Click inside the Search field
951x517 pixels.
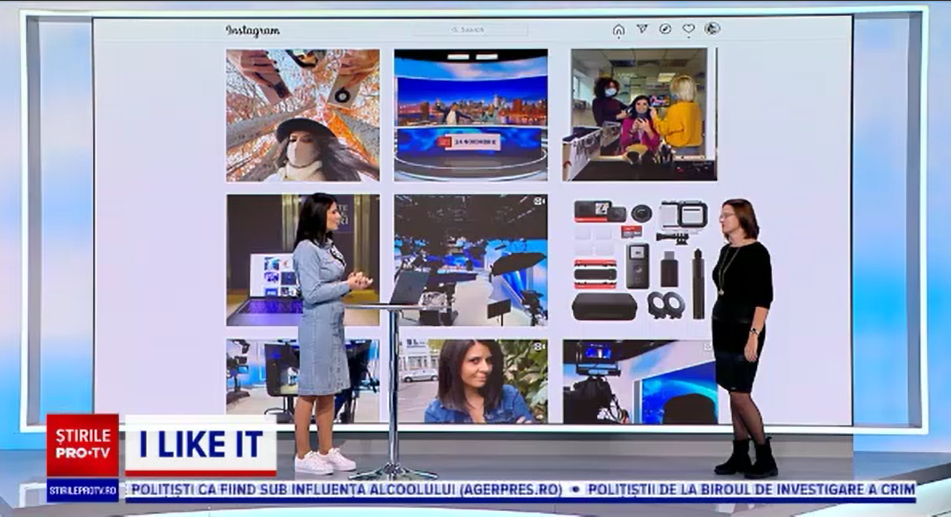coord(470,30)
